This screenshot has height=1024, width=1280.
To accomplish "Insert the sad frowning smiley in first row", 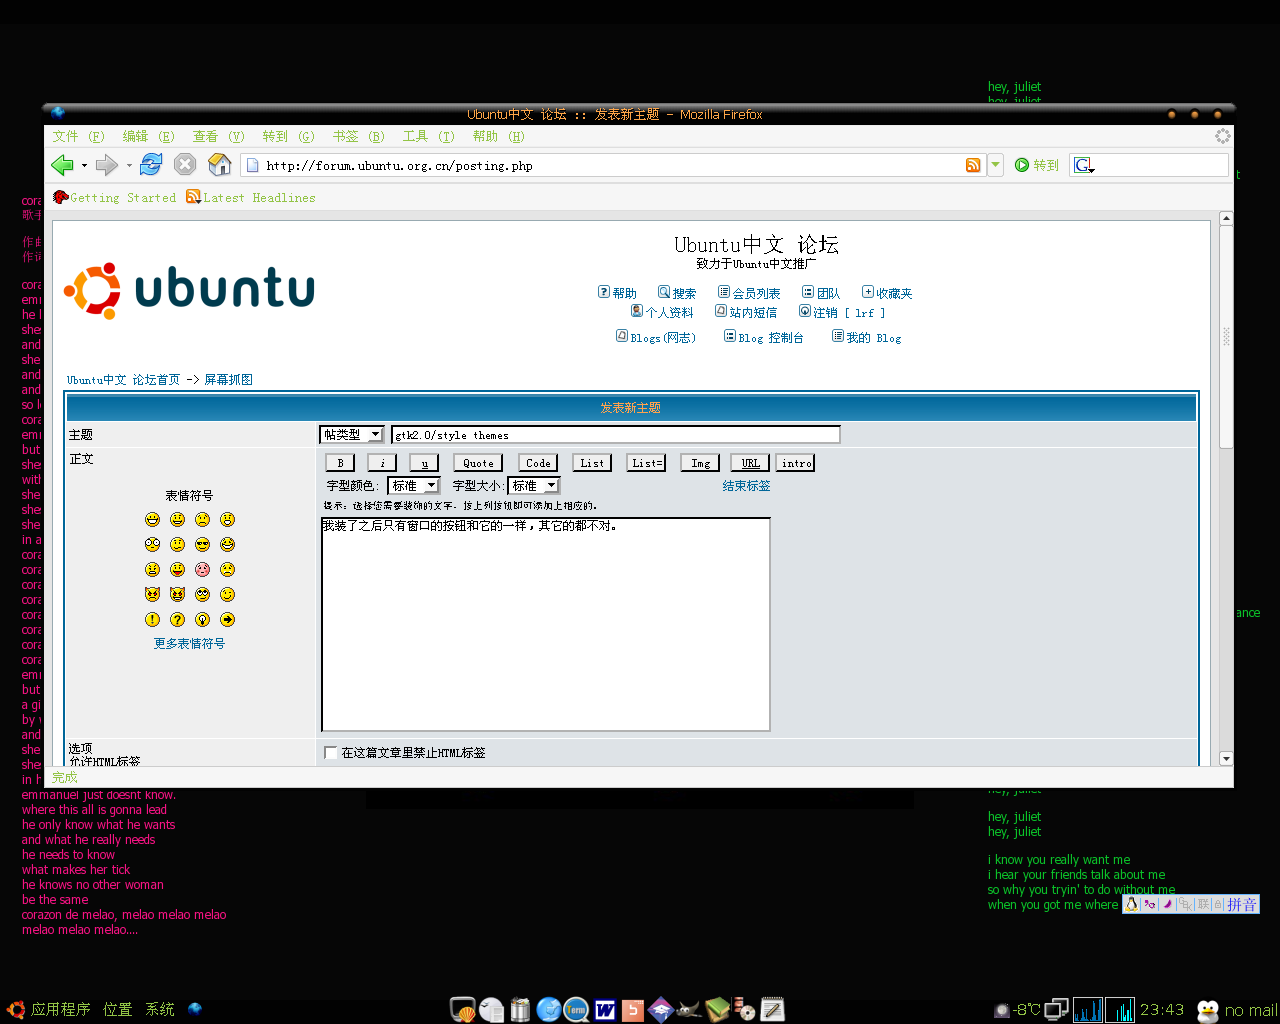I will pyautogui.click(x=202, y=519).
